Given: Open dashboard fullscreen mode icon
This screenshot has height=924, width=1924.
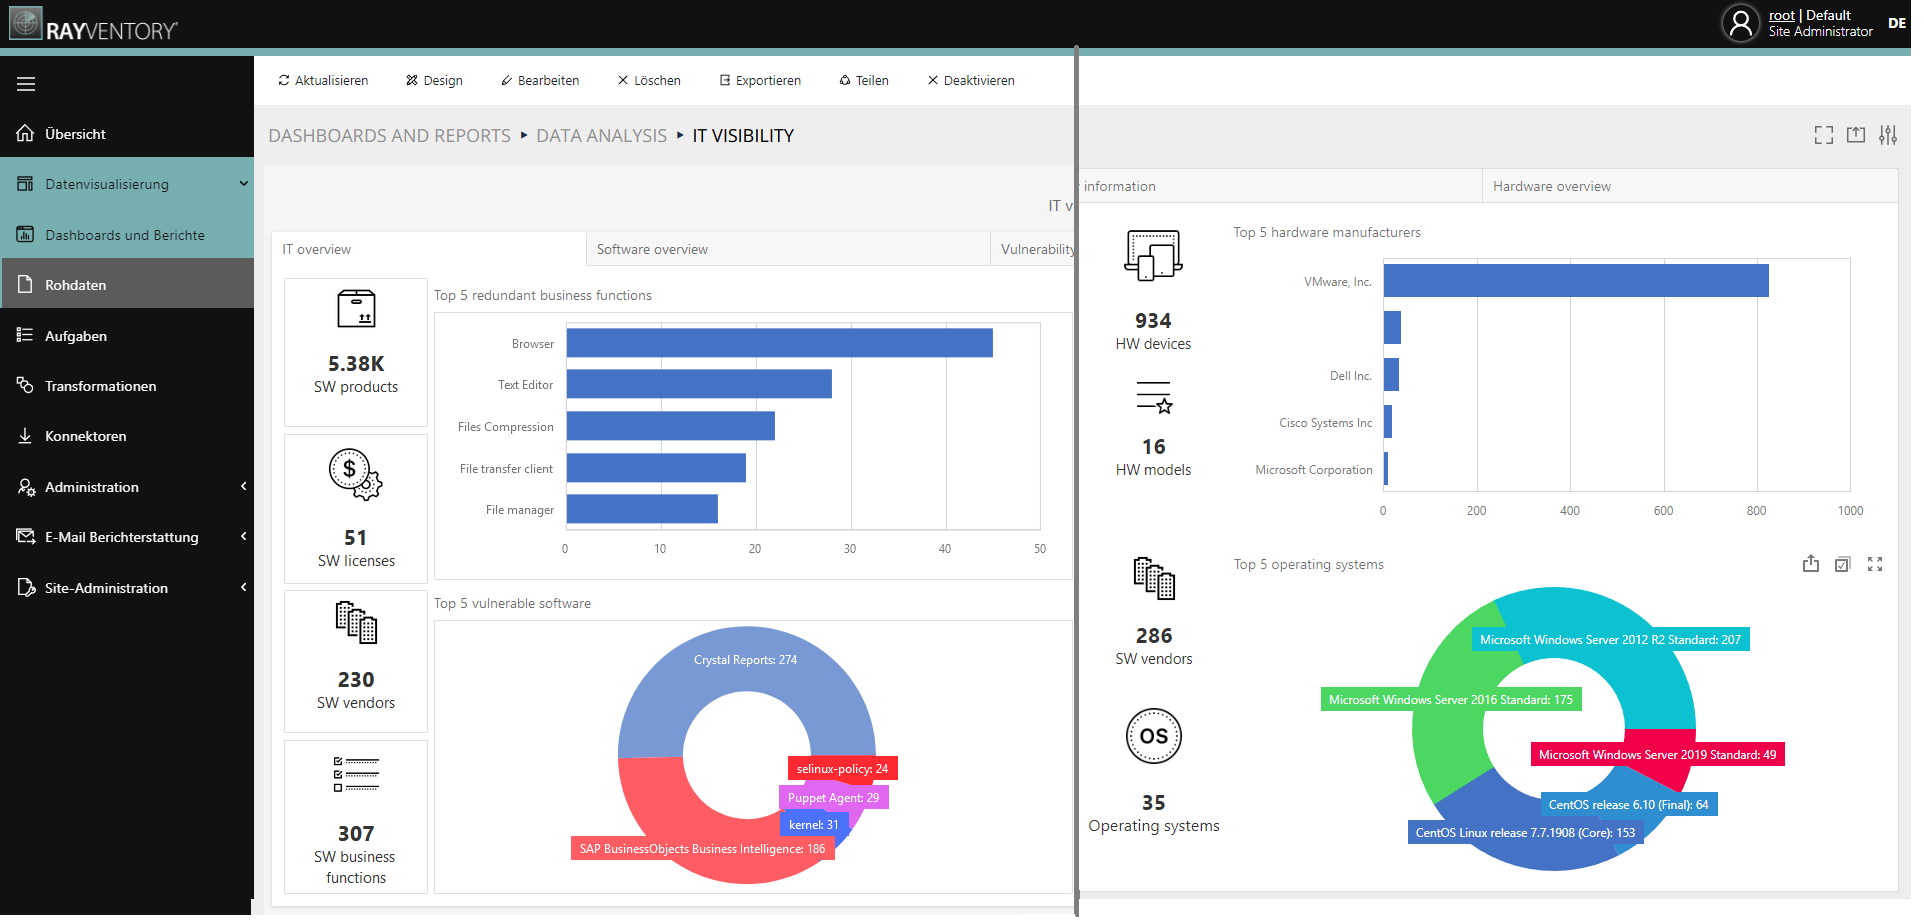Looking at the screenshot, I should [x=1823, y=135].
